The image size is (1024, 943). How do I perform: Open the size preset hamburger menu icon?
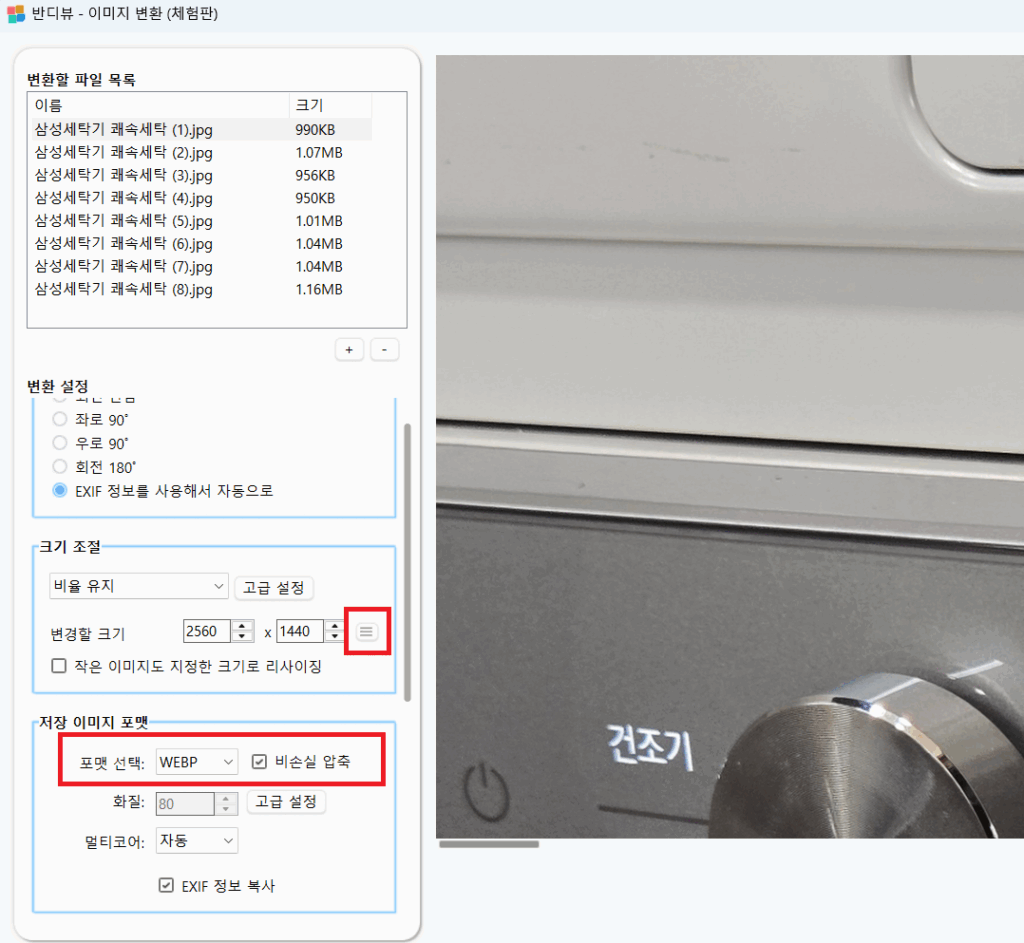pos(368,631)
